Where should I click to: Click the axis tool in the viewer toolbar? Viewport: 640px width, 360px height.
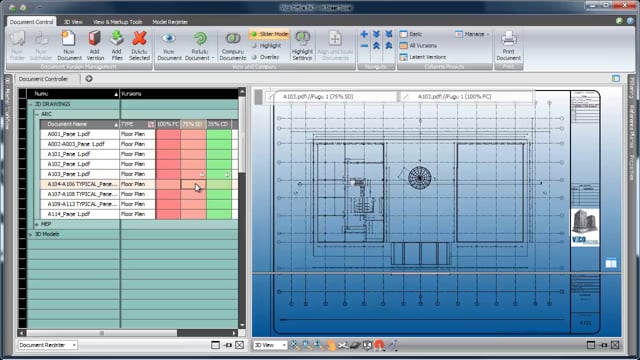click(393, 345)
